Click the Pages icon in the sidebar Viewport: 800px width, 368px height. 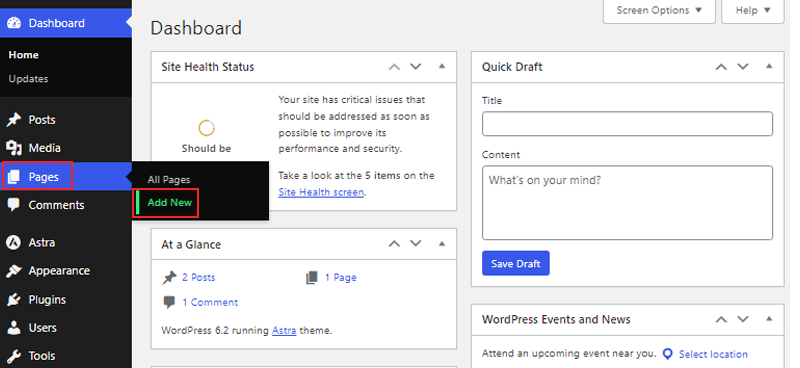(x=14, y=177)
